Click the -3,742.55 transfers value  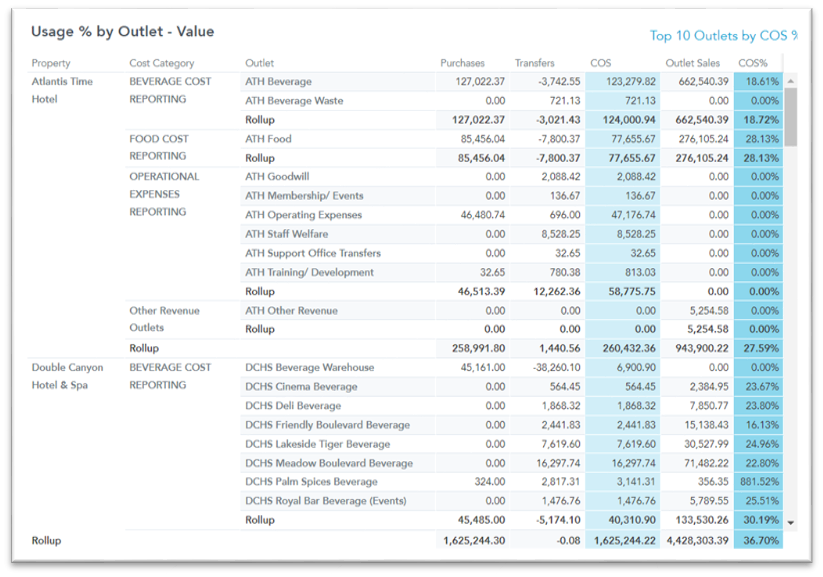coord(558,81)
